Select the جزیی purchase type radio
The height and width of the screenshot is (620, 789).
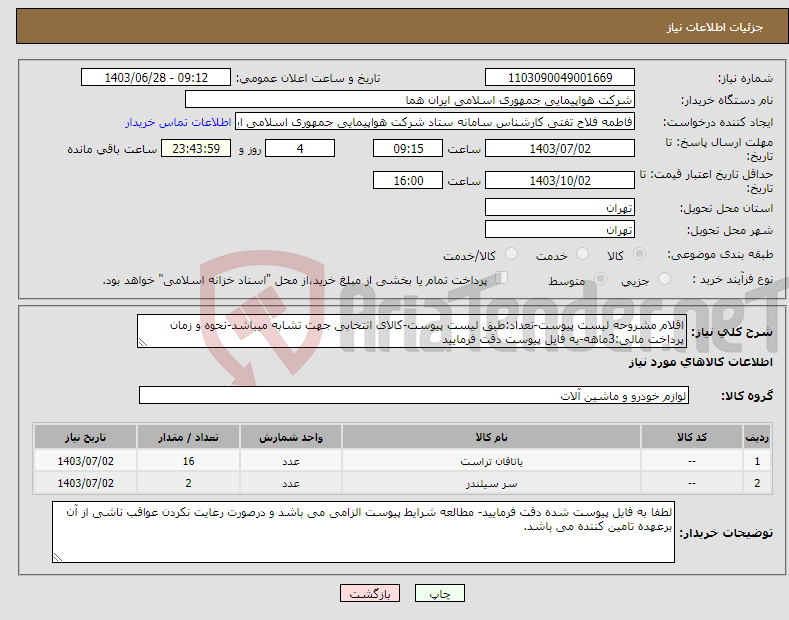(664, 278)
